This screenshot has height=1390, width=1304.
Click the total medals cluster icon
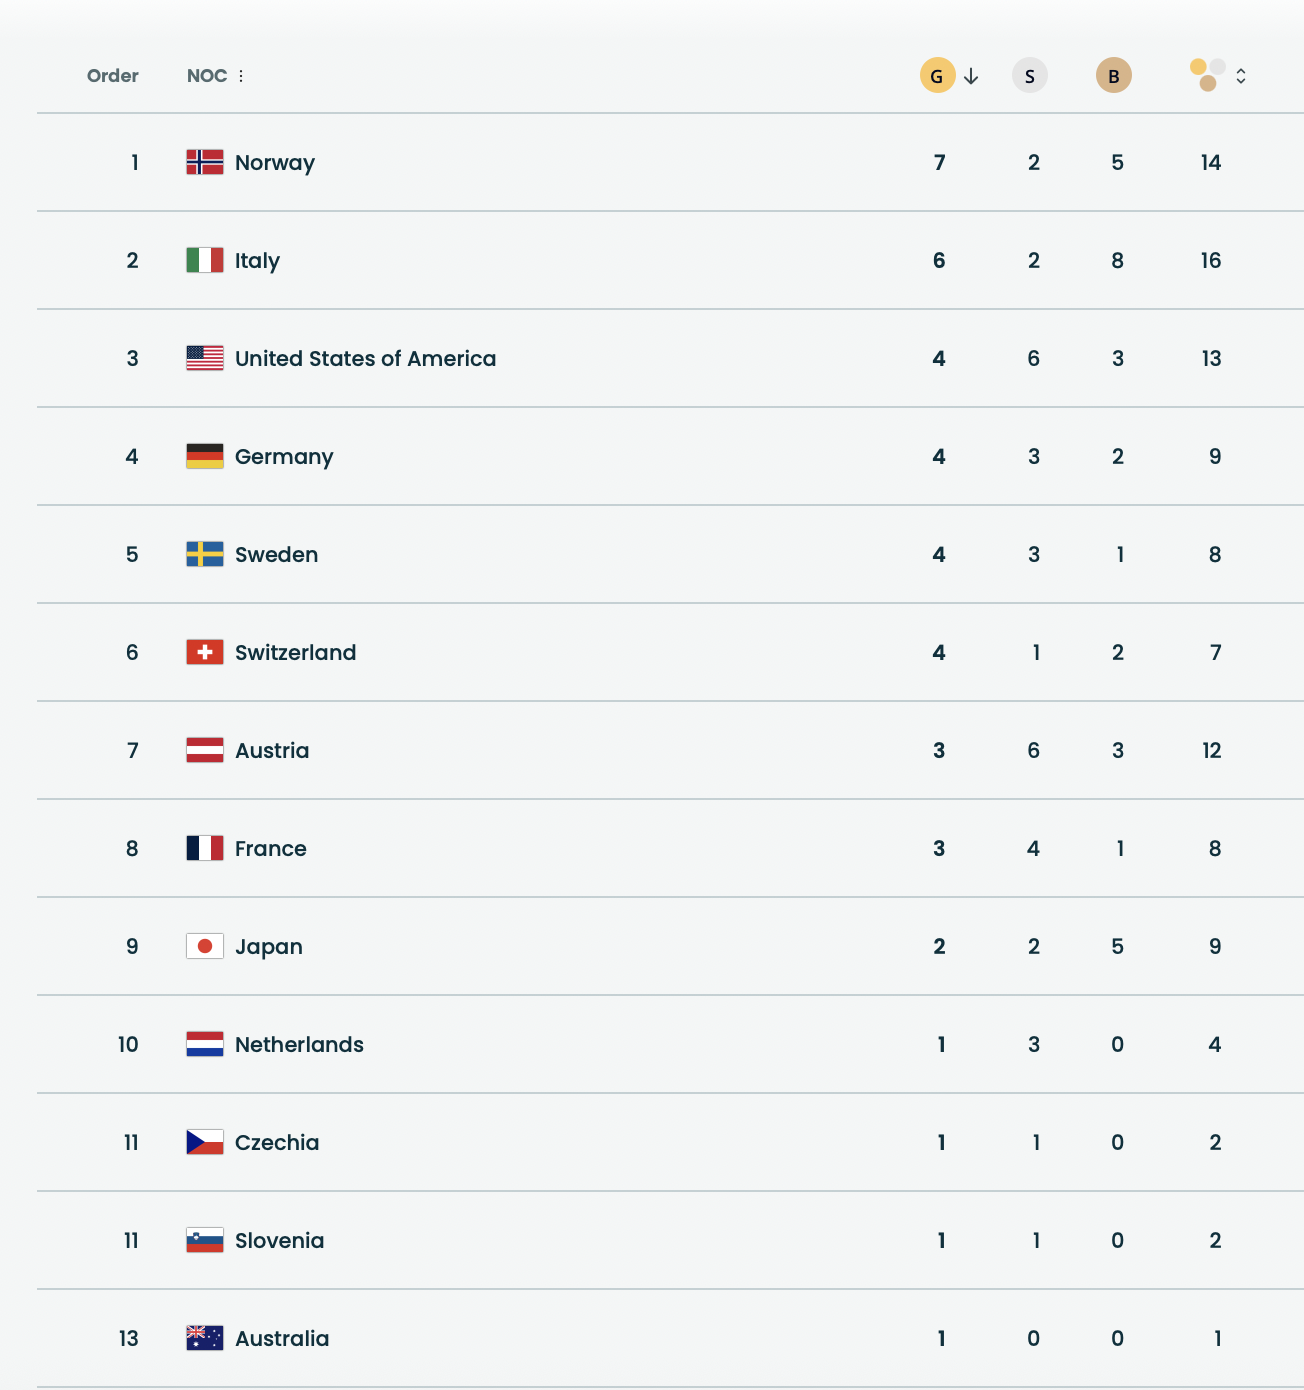(1207, 75)
